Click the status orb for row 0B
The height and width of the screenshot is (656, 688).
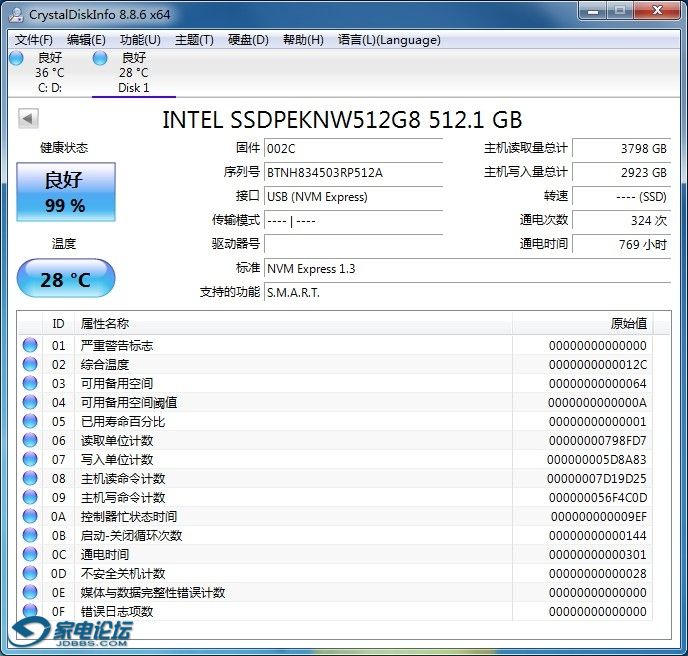pos(30,535)
